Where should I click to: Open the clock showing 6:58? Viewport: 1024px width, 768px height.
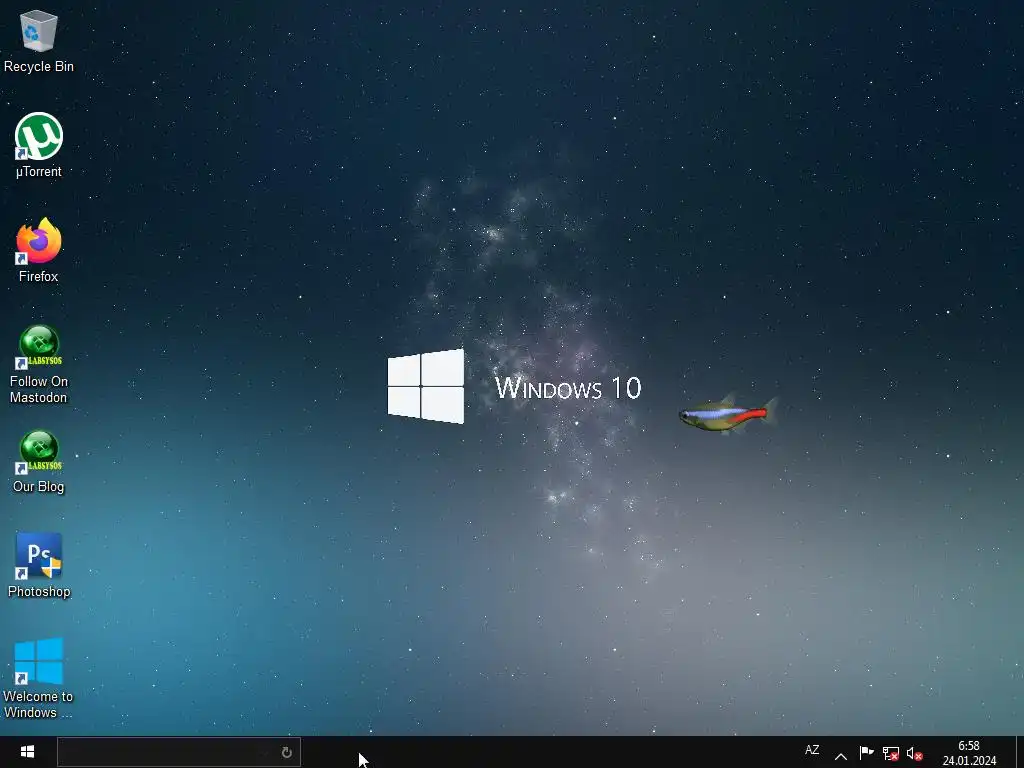click(x=969, y=753)
